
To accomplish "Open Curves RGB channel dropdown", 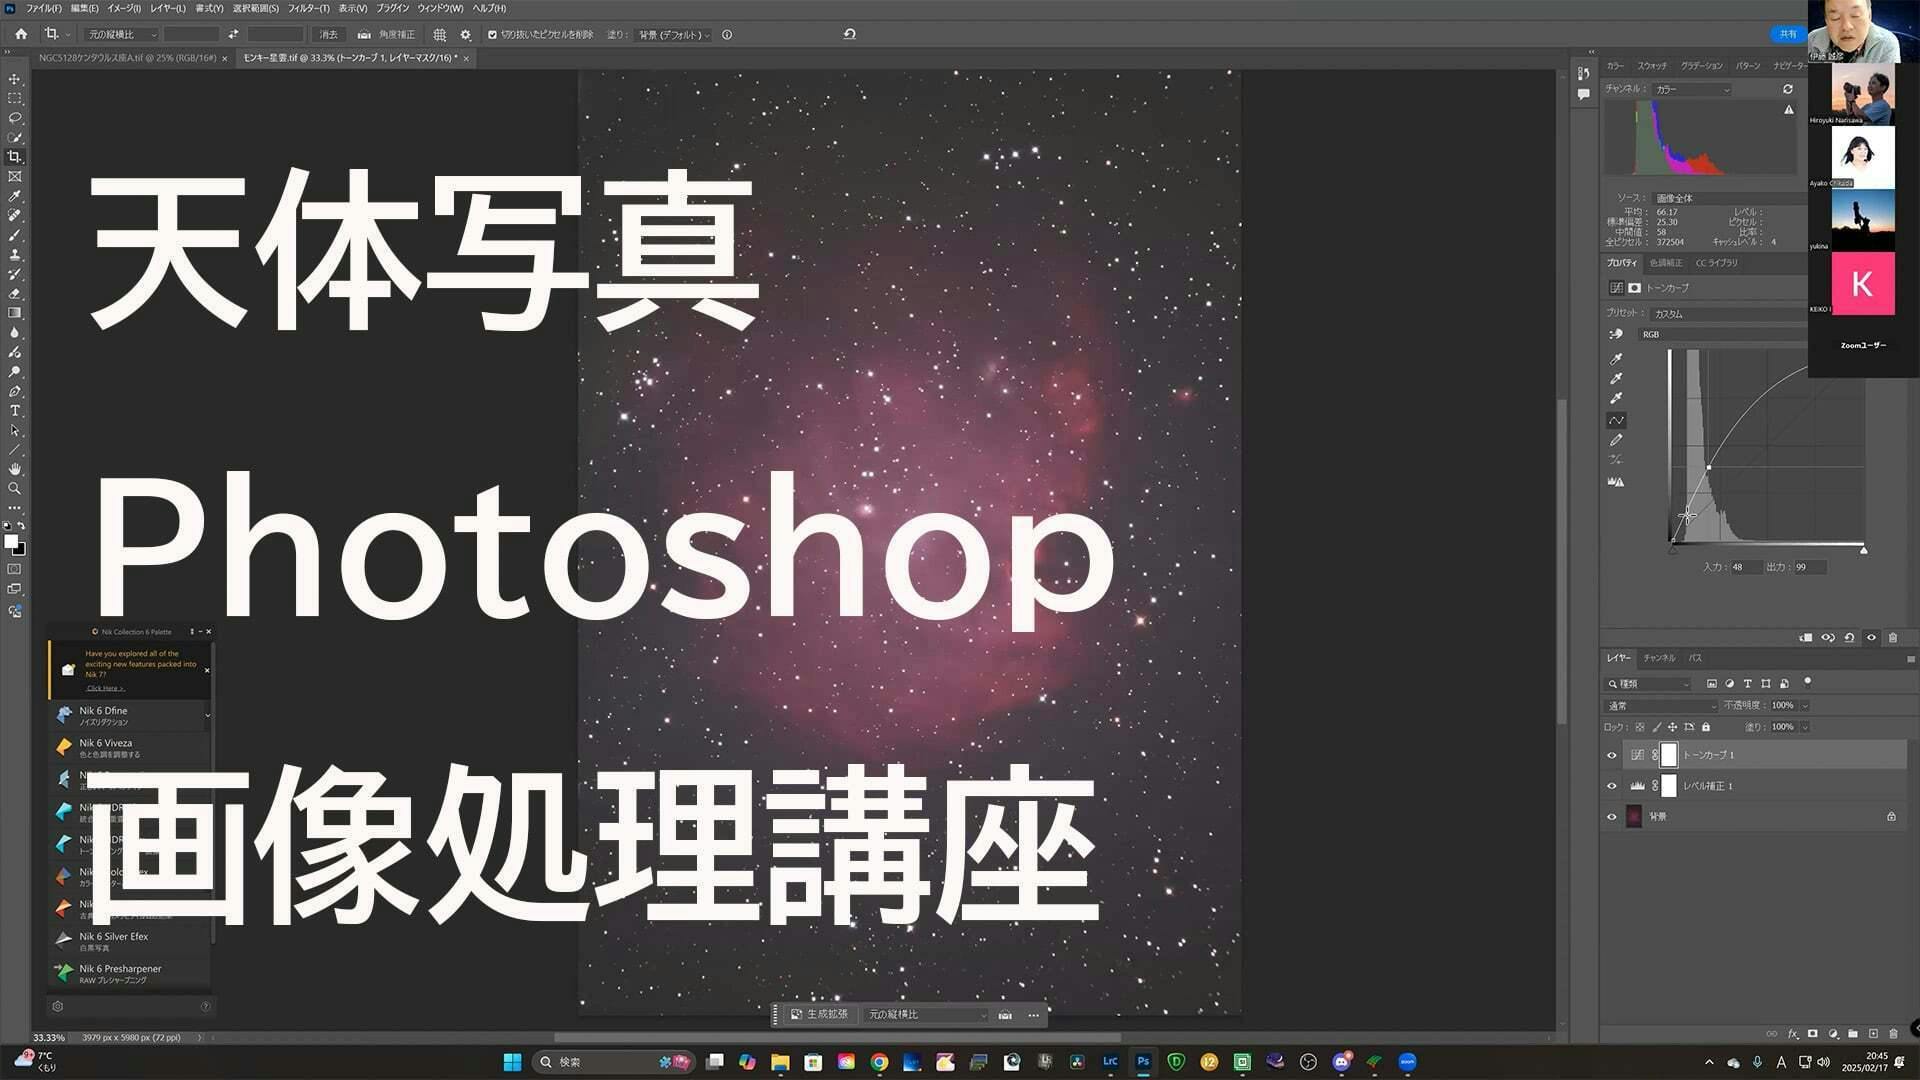I will 1722,334.
